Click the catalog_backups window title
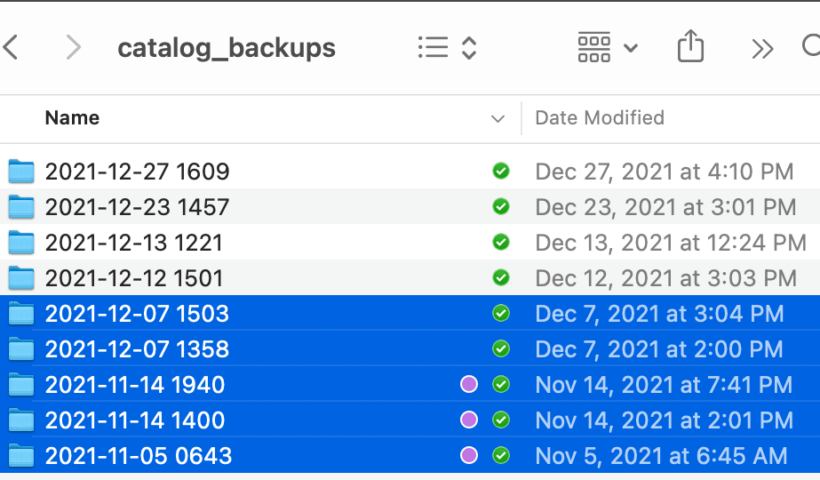This screenshot has width=820, height=480. tap(226, 49)
